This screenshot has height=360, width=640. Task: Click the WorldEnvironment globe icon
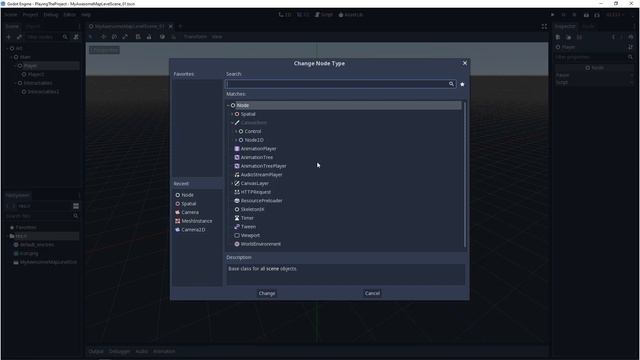[237, 244]
